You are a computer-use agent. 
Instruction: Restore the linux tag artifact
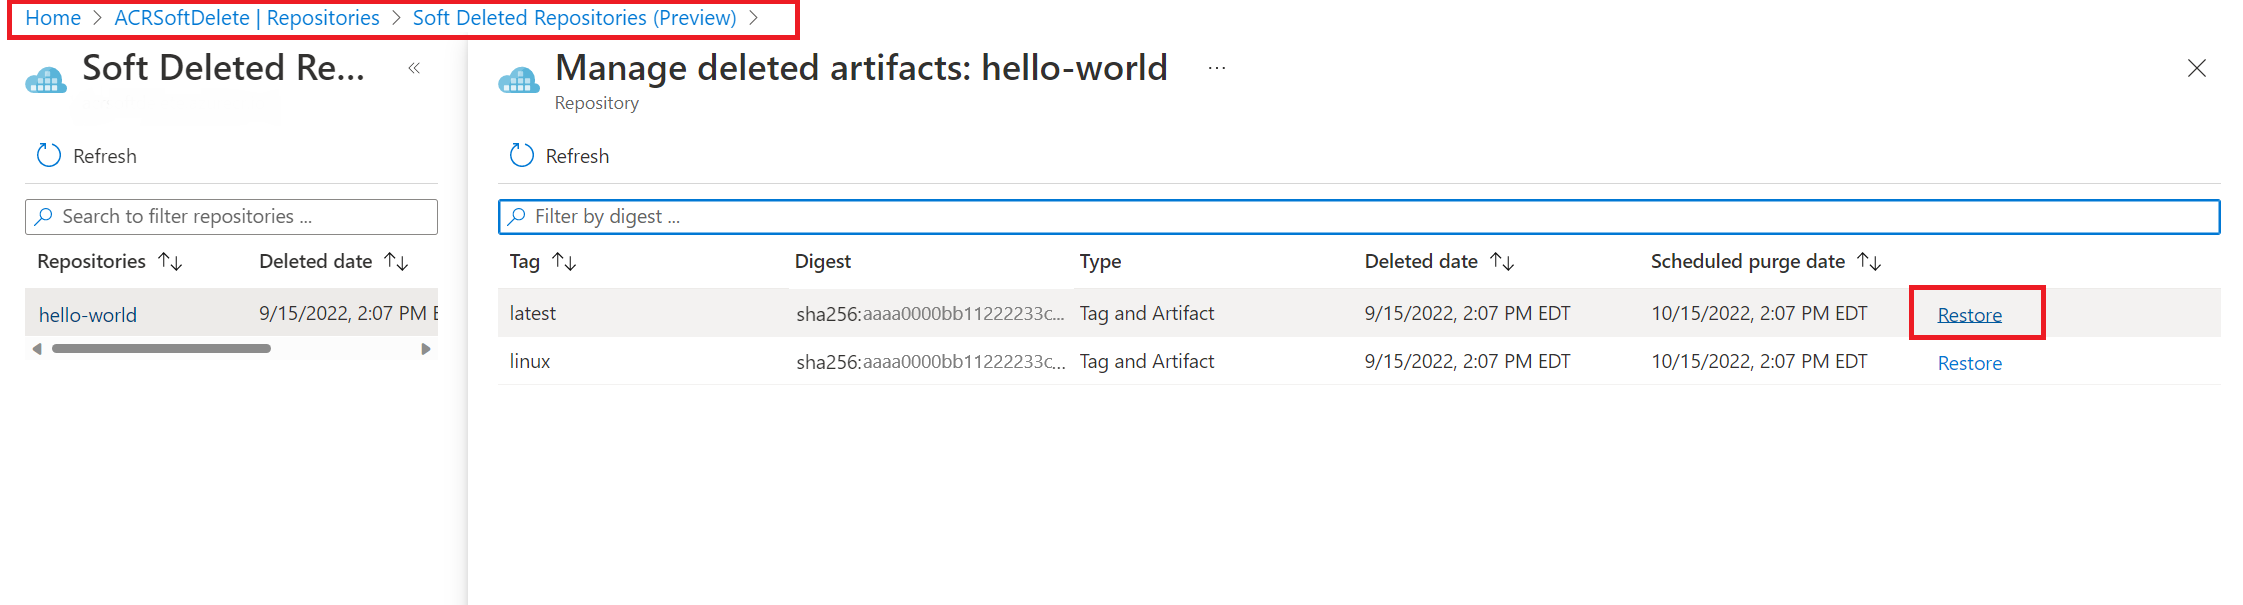tap(1970, 363)
